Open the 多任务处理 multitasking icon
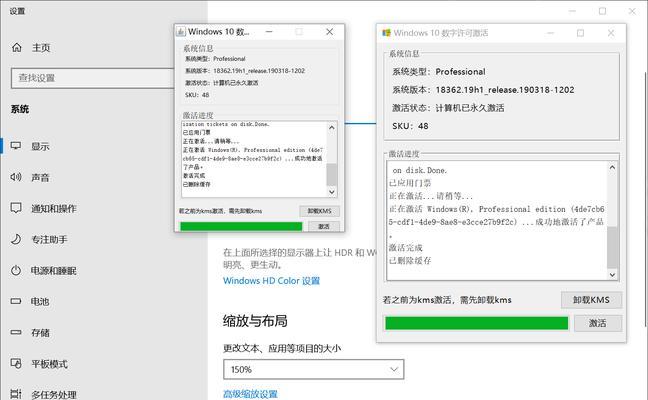Viewport: 648px width, 400px height. click(x=16, y=394)
